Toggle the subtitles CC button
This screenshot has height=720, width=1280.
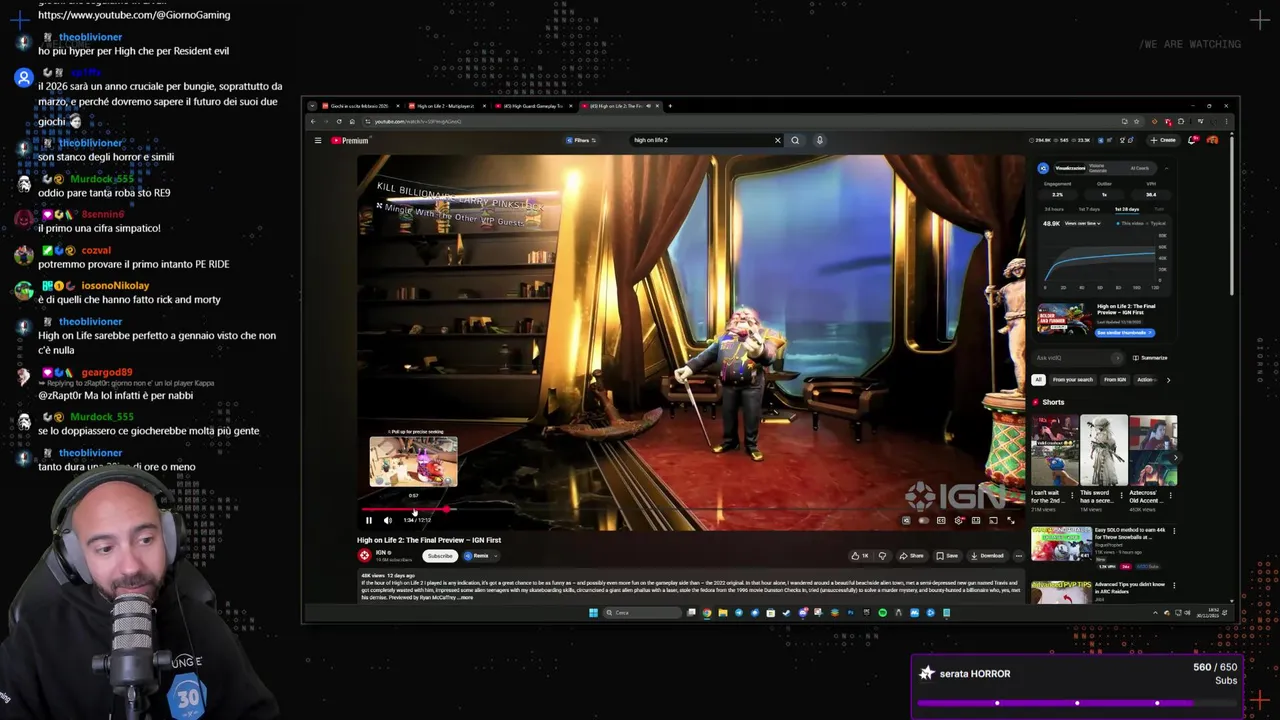941,520
